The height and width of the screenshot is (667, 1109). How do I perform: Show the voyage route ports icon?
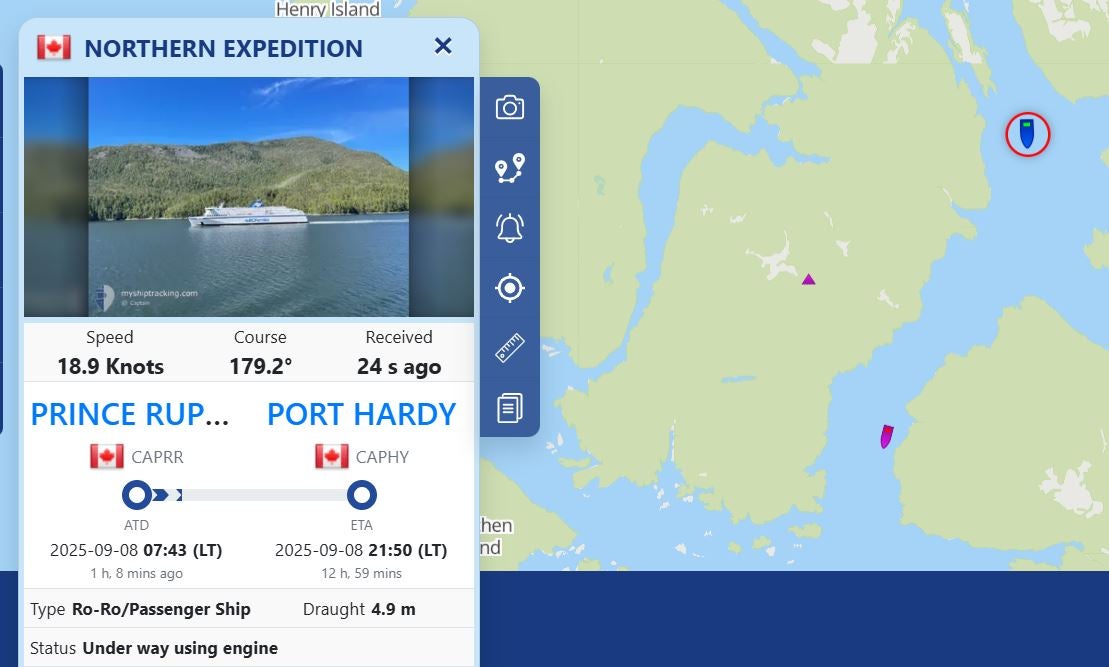[509, 167]
